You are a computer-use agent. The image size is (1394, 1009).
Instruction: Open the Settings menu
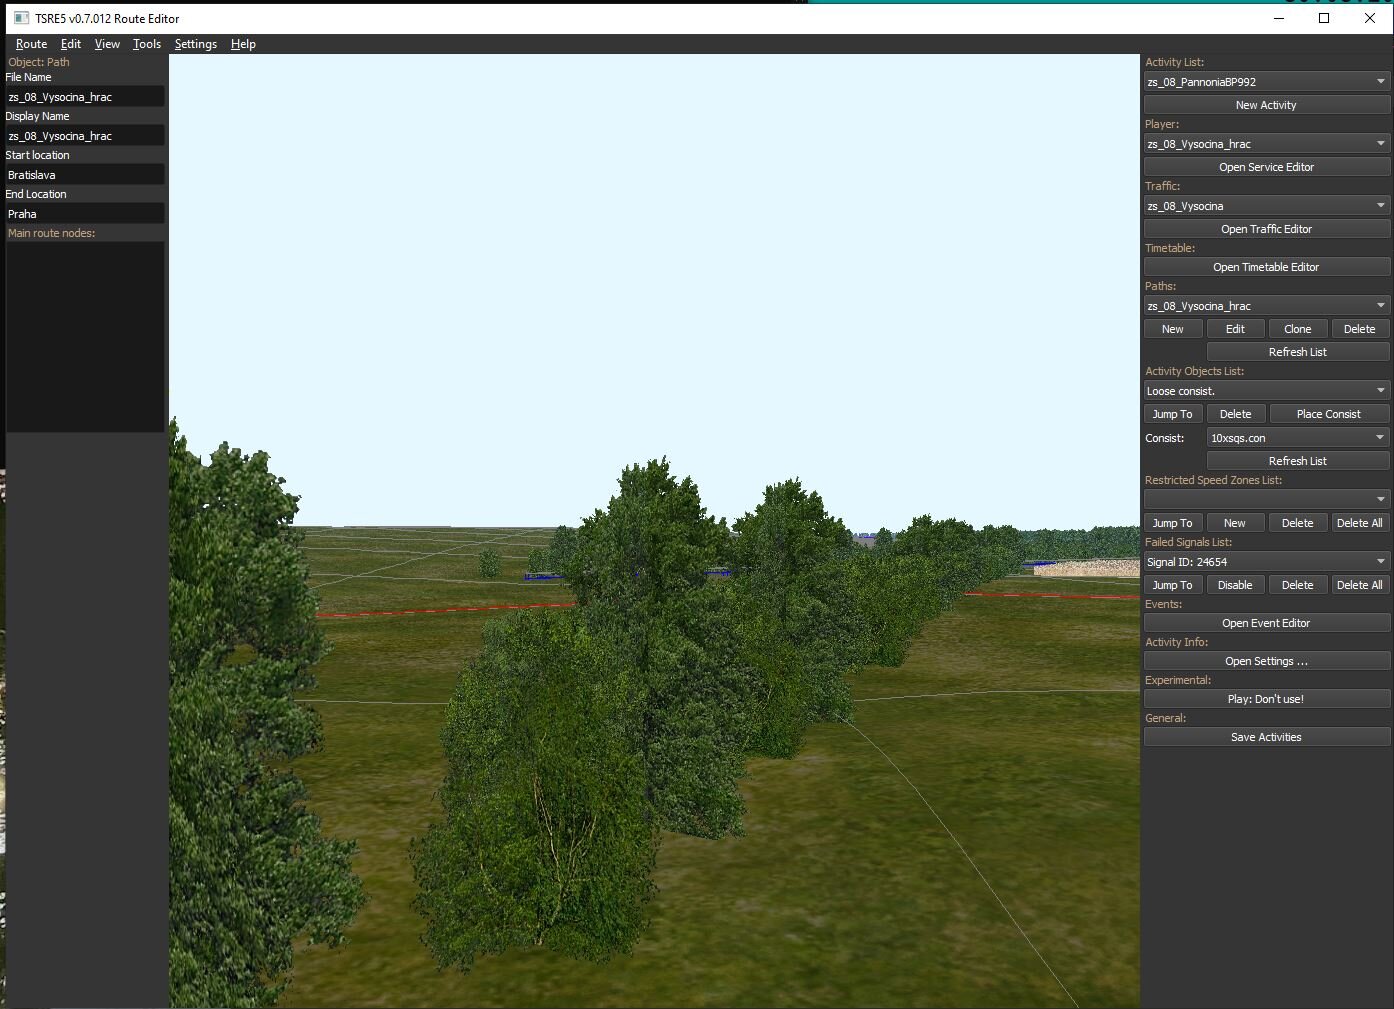coord(195,44)
